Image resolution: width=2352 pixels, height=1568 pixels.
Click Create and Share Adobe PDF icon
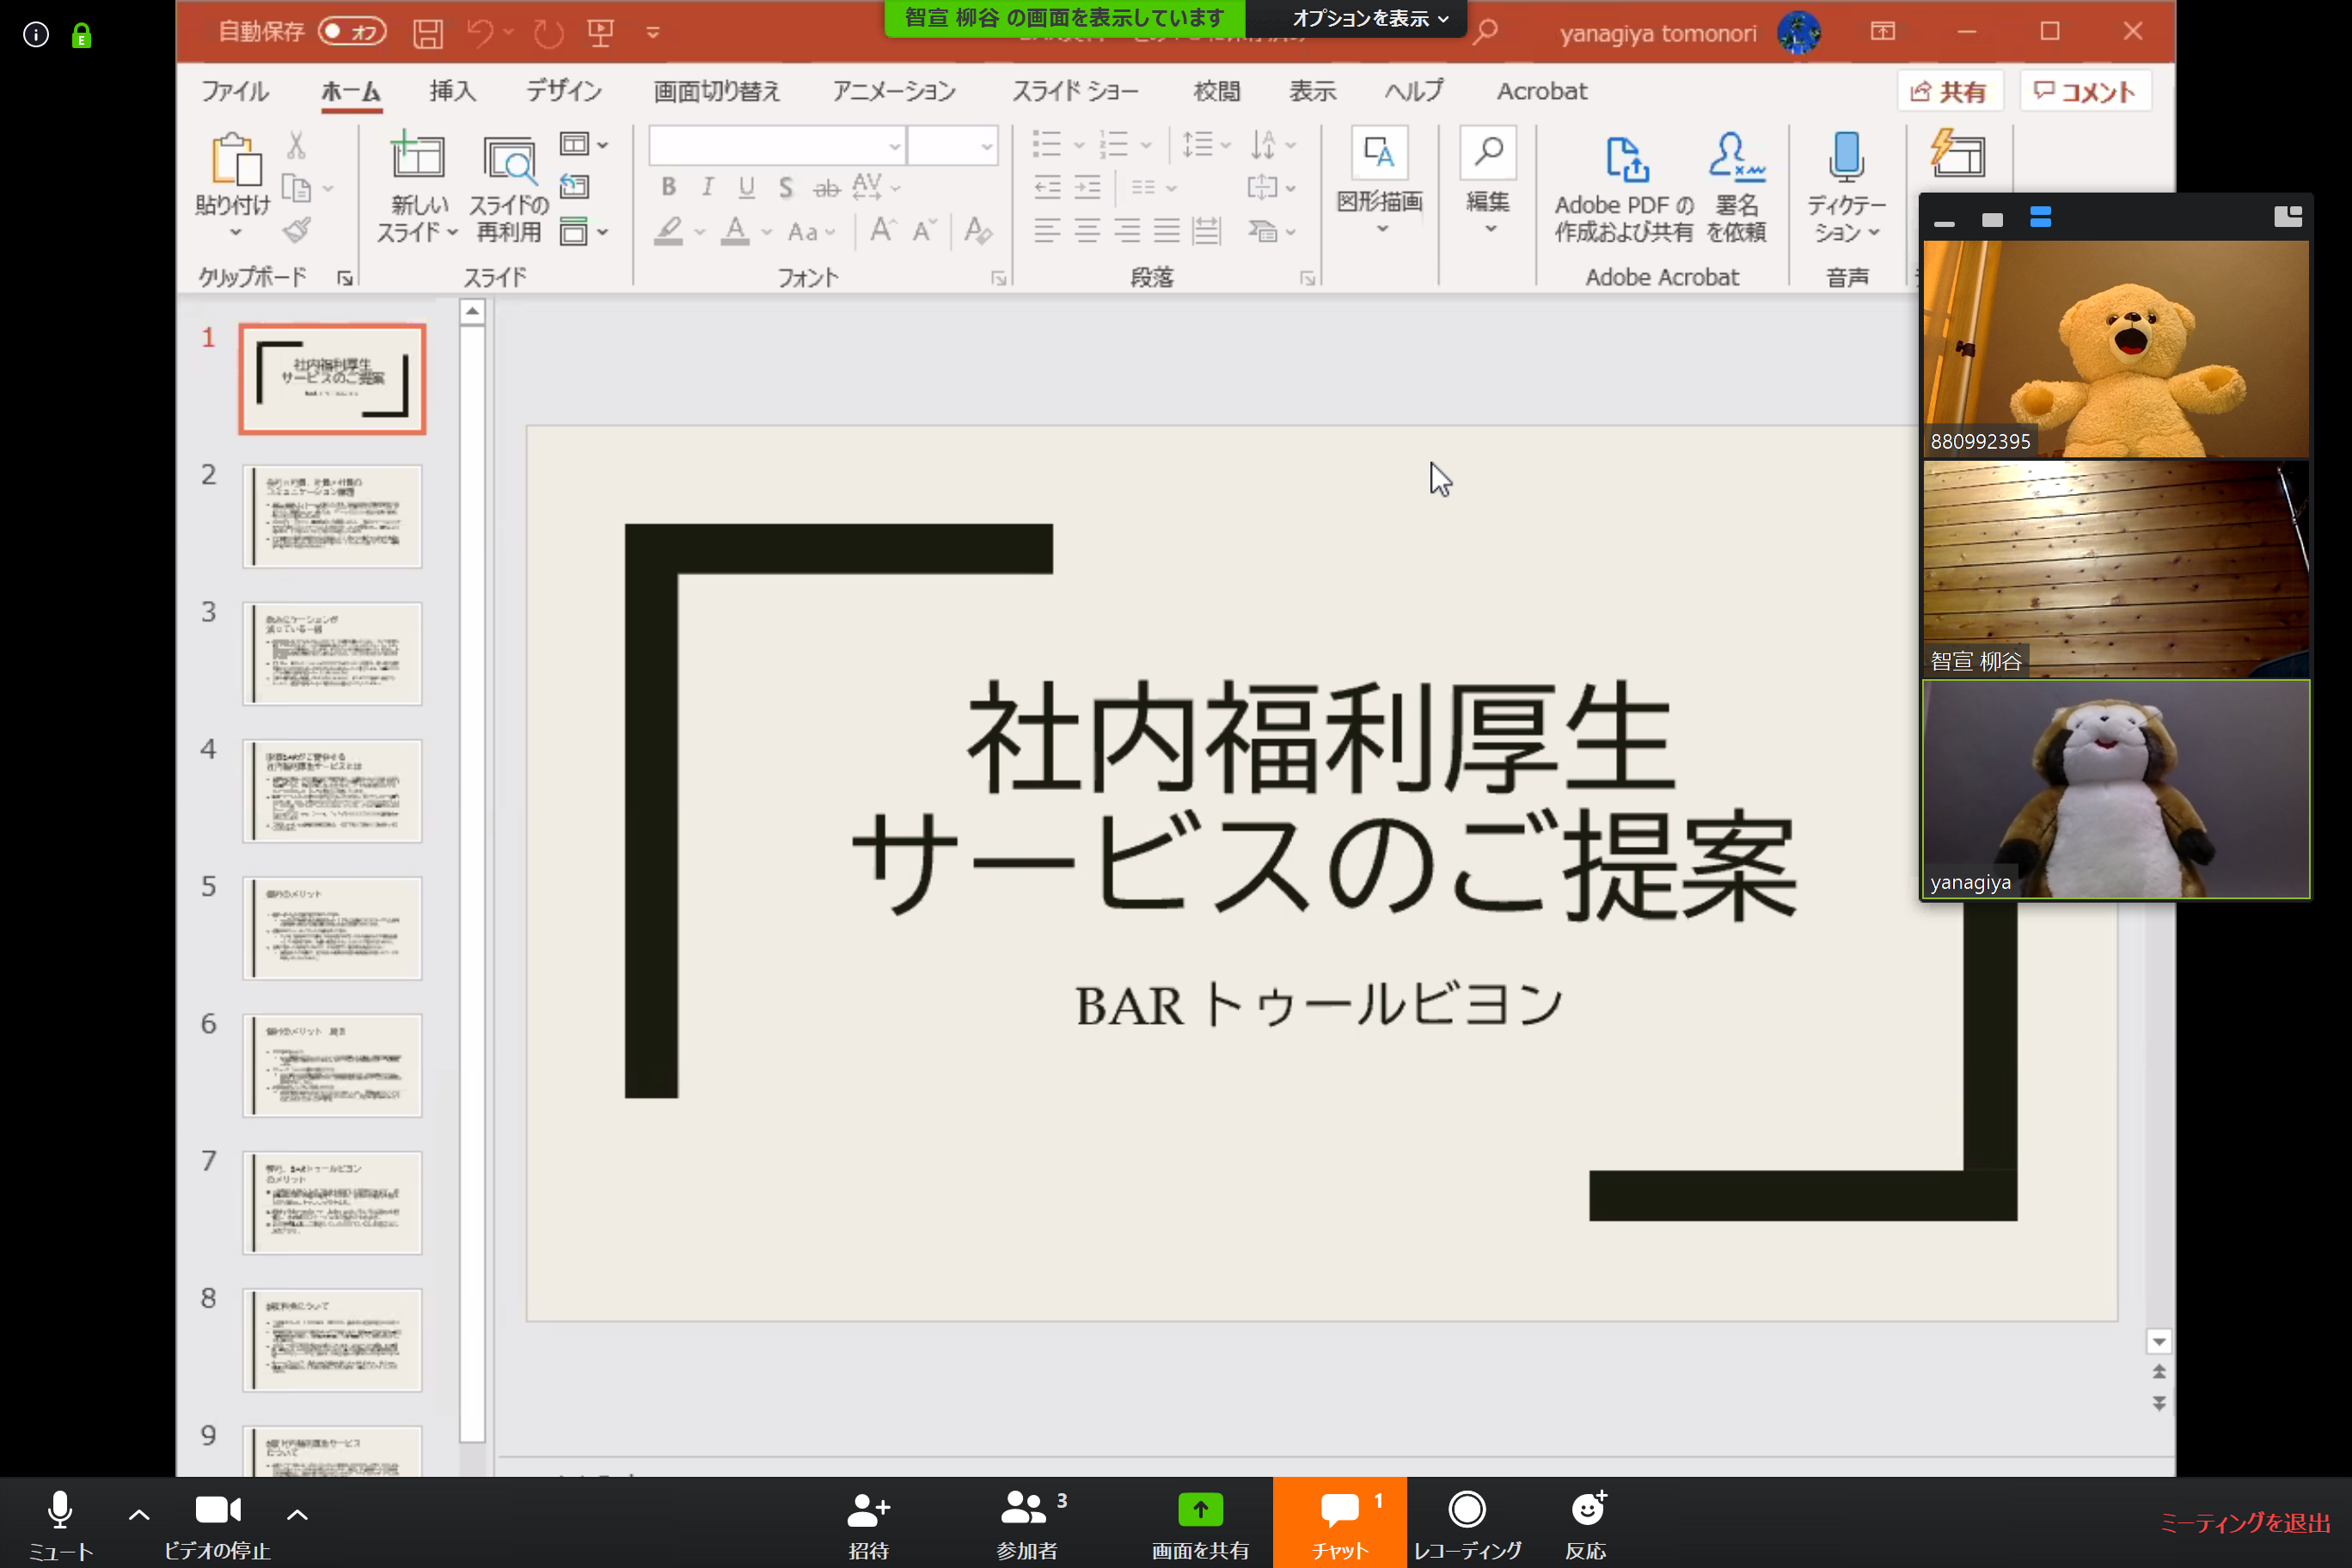1627,158
